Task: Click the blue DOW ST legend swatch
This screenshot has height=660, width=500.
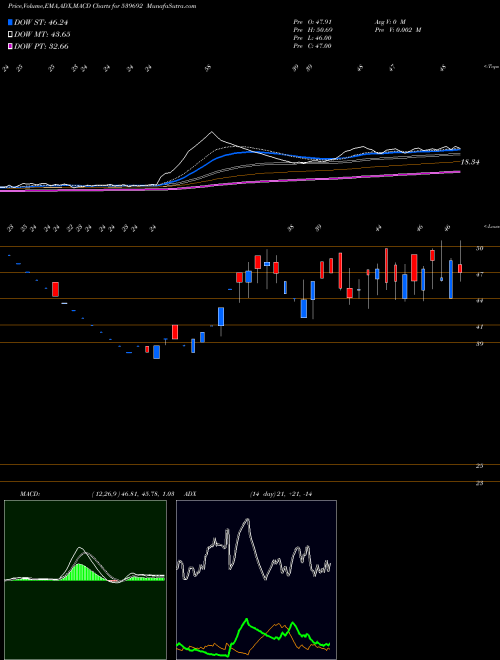Action: click(11, 22)
